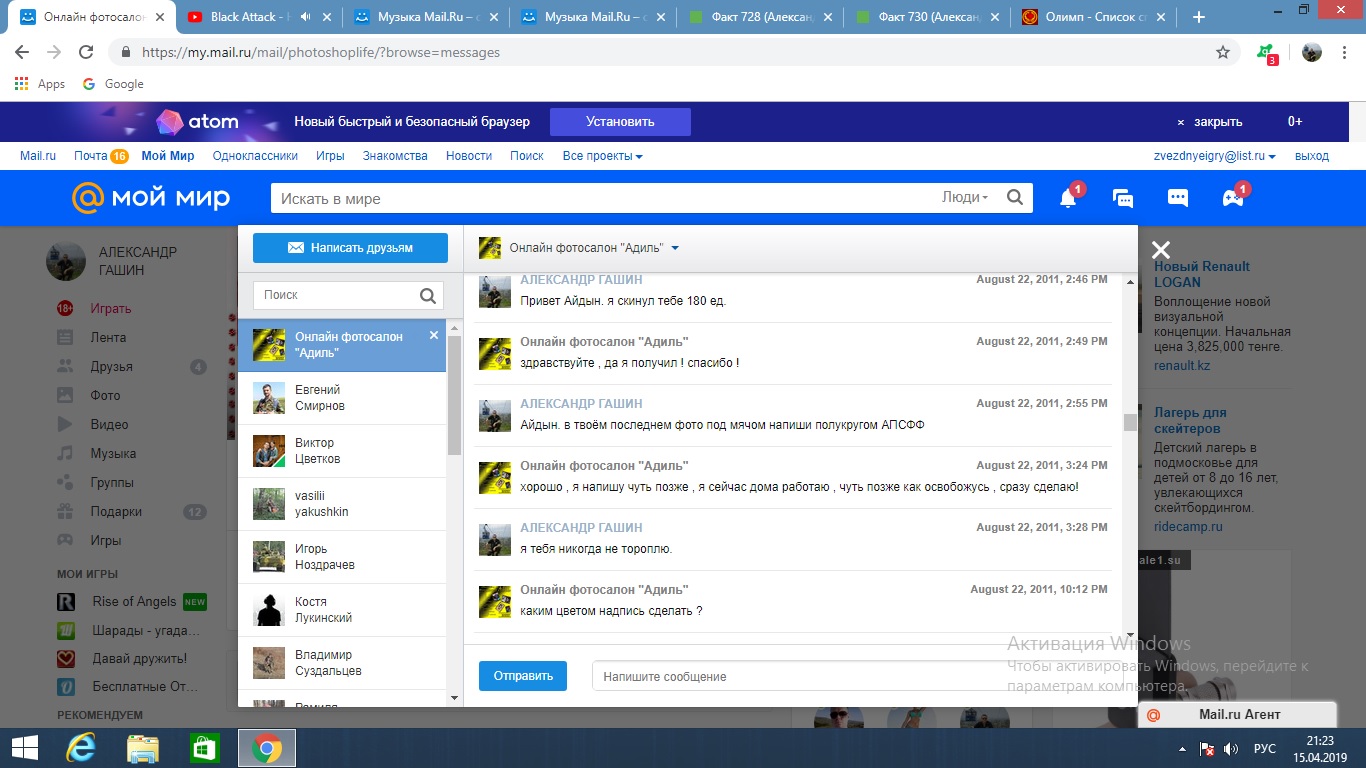Open Друзья in left sidebar
The height and width of the screenshot is (768, 1366).
pyautogui.click(x=111, y=367)
